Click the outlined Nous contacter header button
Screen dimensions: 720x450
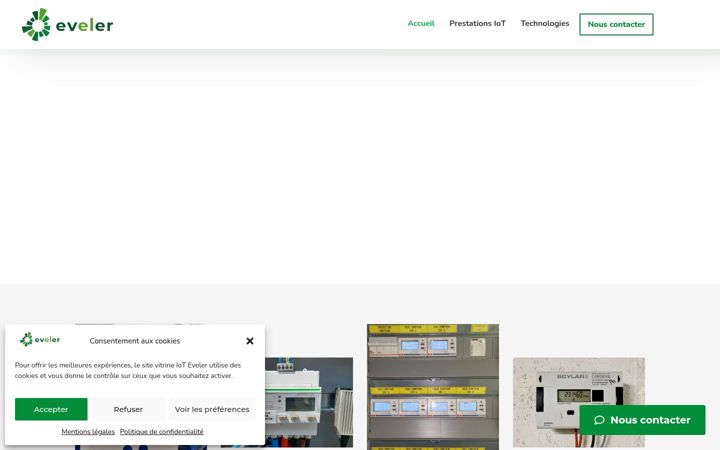tap(616, 24)
